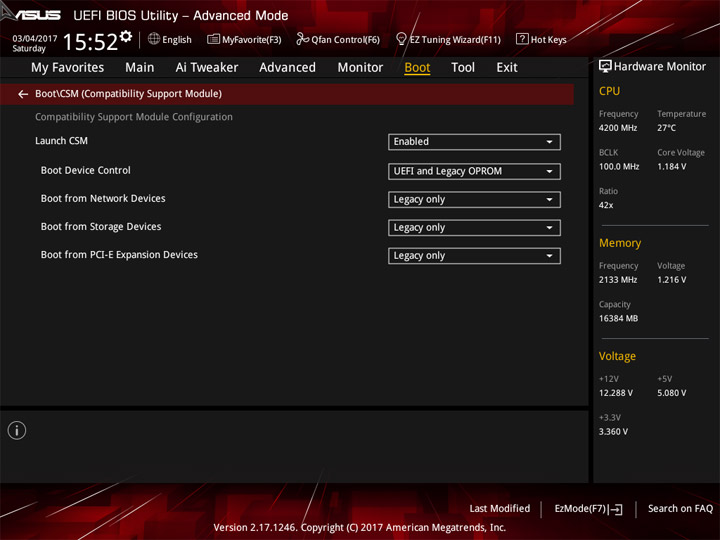Click the Hardware Monitor display icon
Screen dimensions: 720x540
coord(605,67)
